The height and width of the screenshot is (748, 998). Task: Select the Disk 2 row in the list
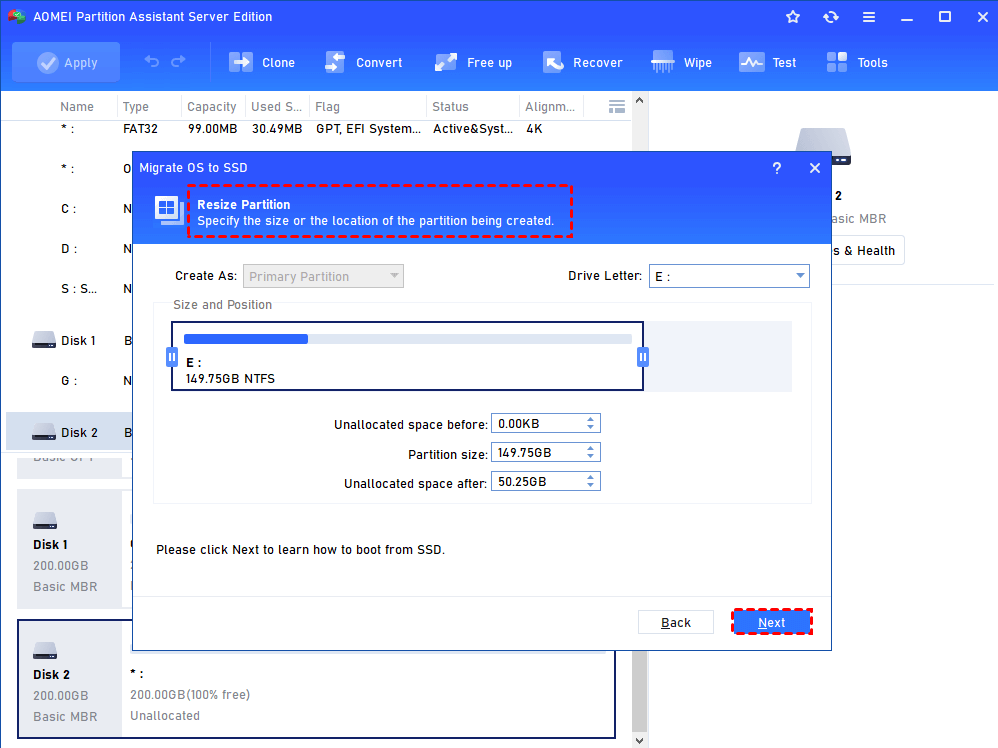[69, 432]
